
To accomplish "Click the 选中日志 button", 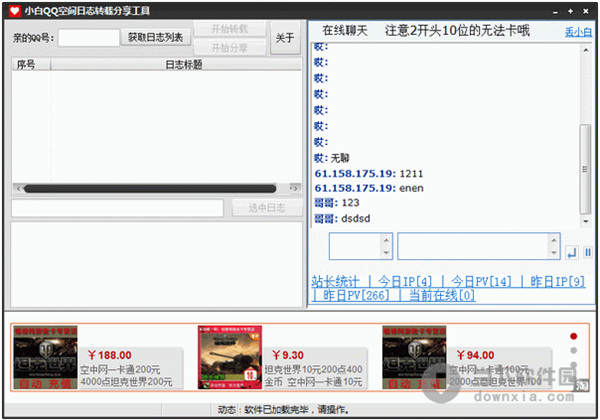I will click(267, 208).
